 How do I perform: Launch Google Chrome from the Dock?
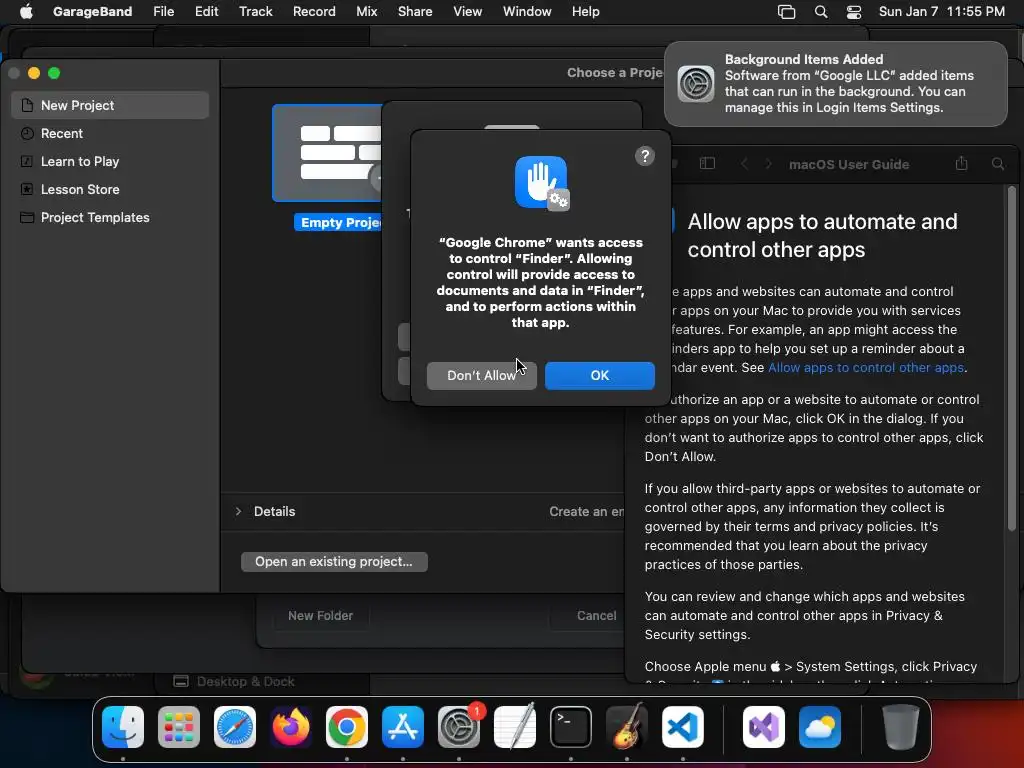click(347, 727)
